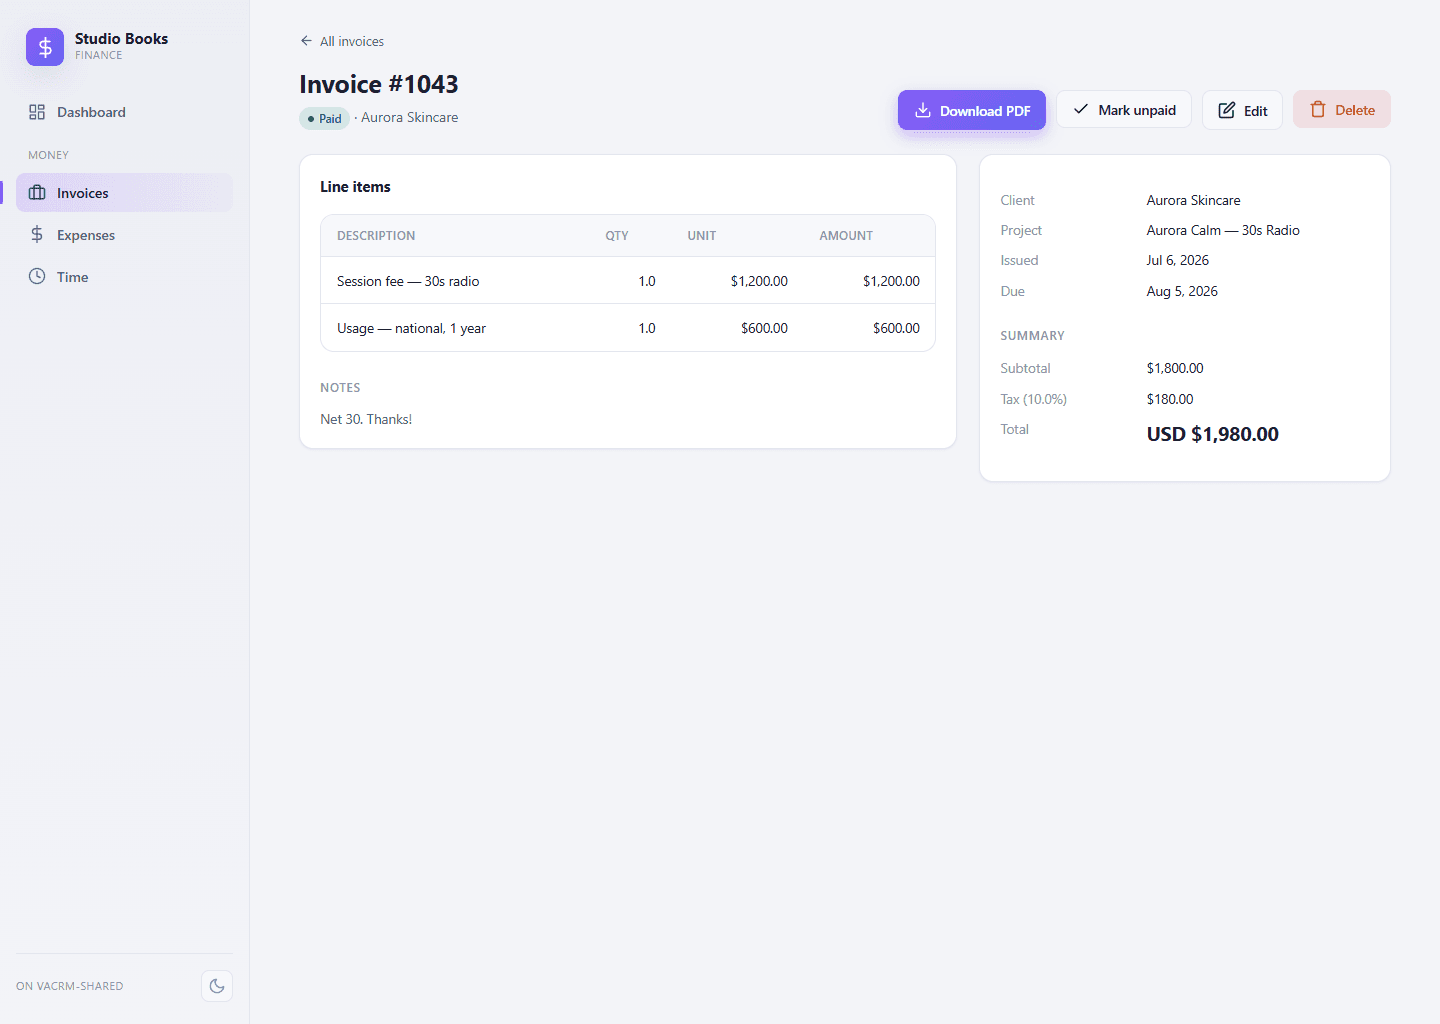This screenshot has width=1440, height=1024.
Task: Open Dashboard from the sidebar
Action: pyautogui.click(x=124, y=112)
